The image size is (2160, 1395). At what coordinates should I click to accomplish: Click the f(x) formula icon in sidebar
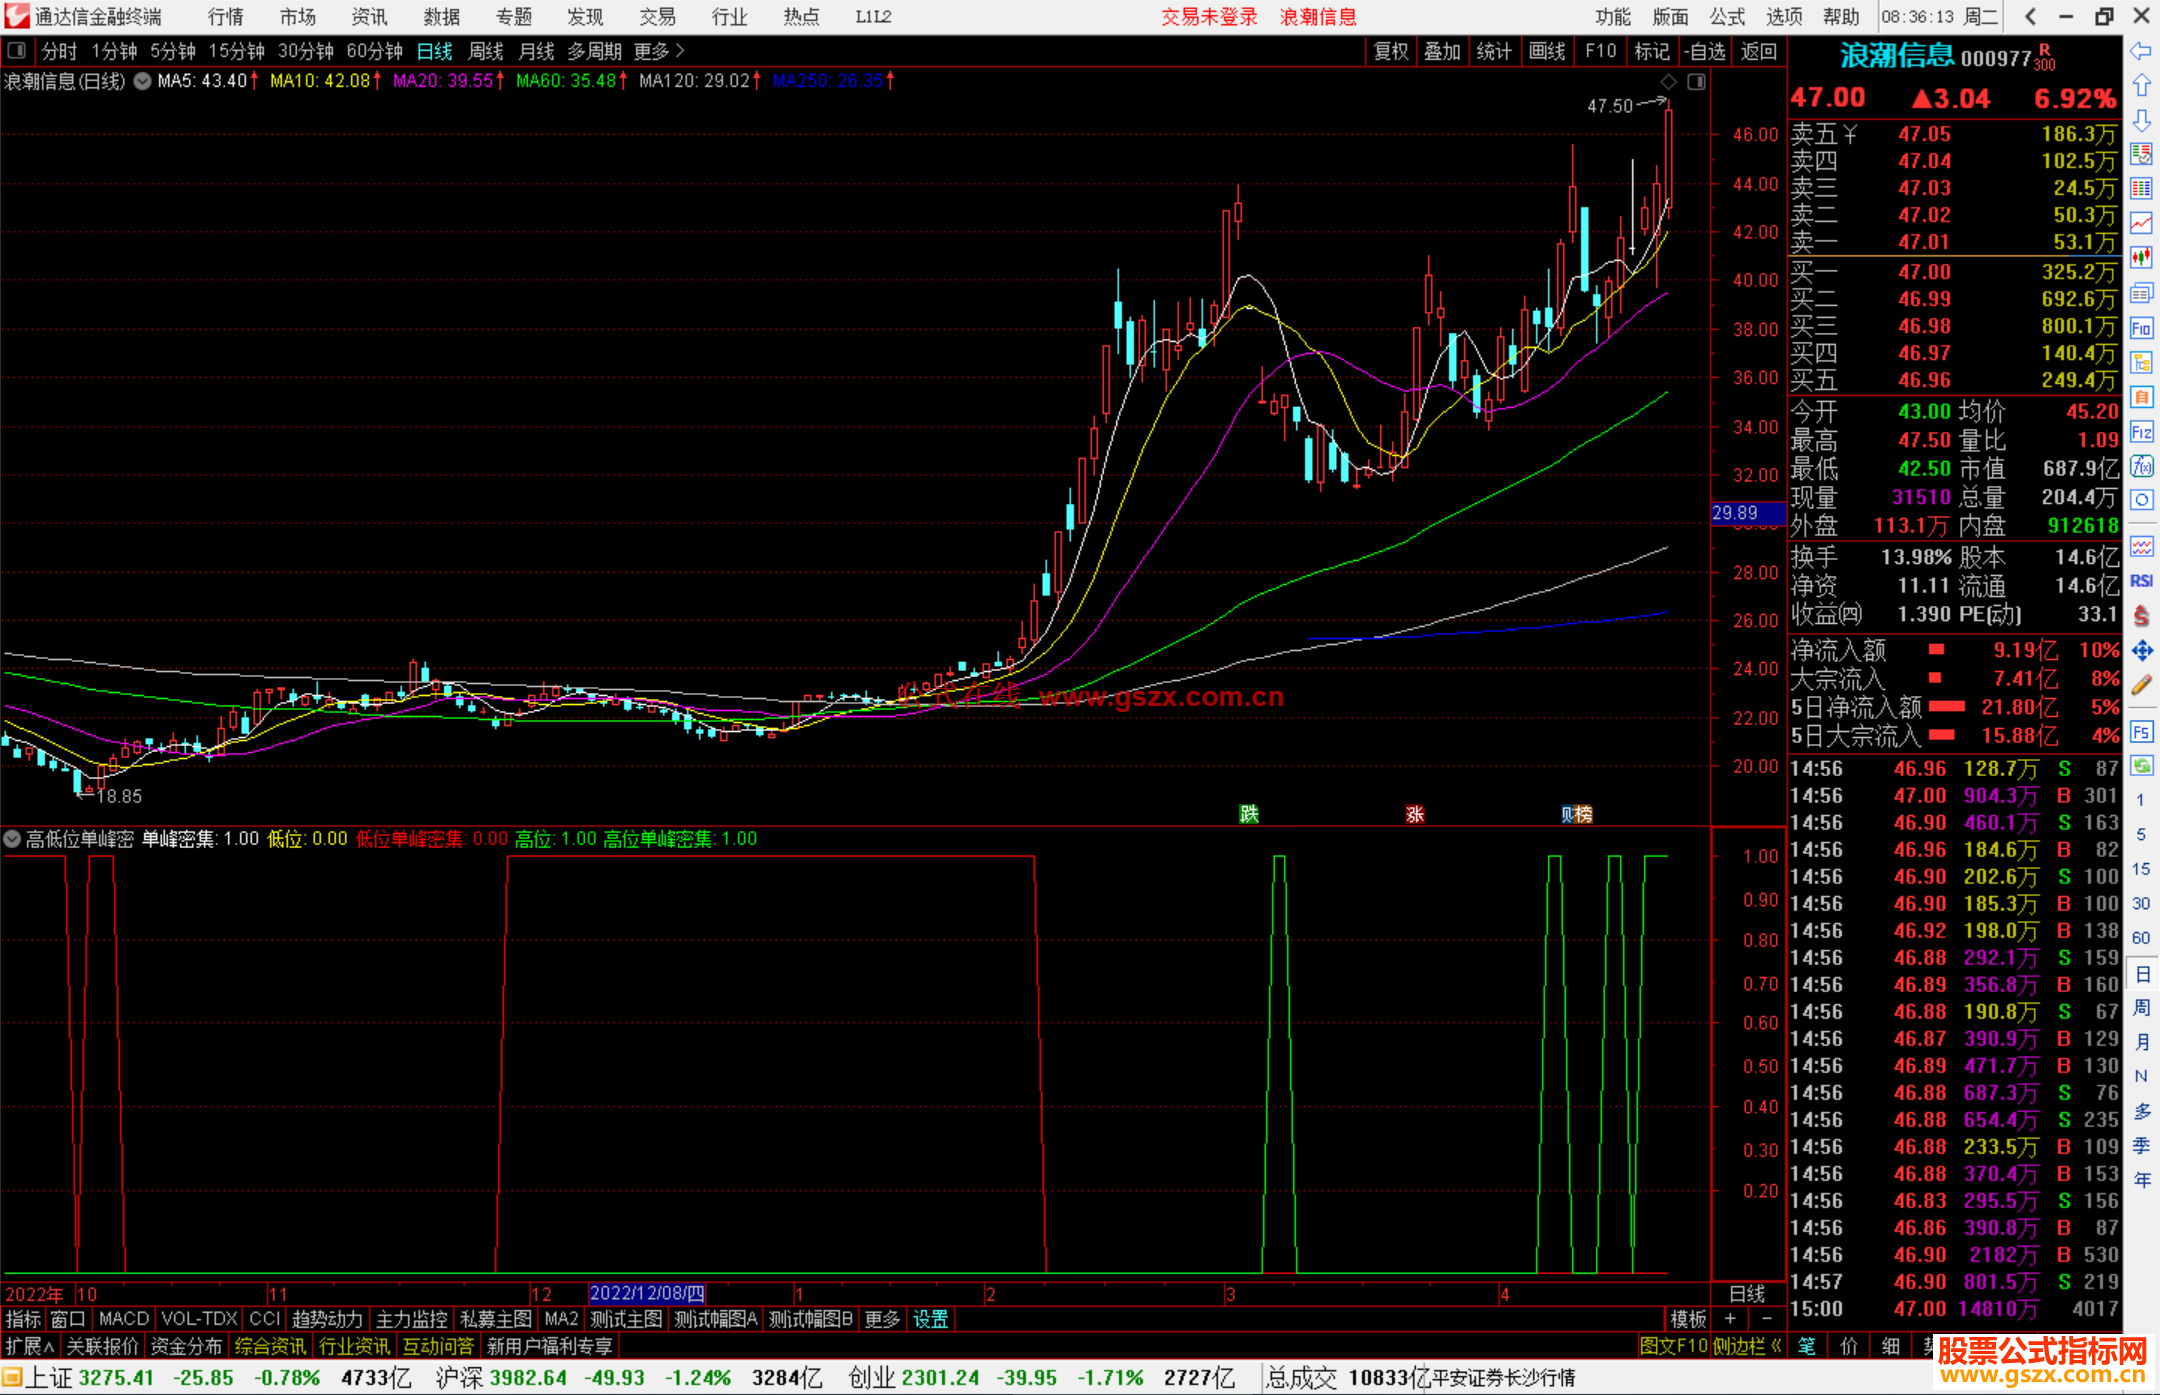tap(2141, 466)
